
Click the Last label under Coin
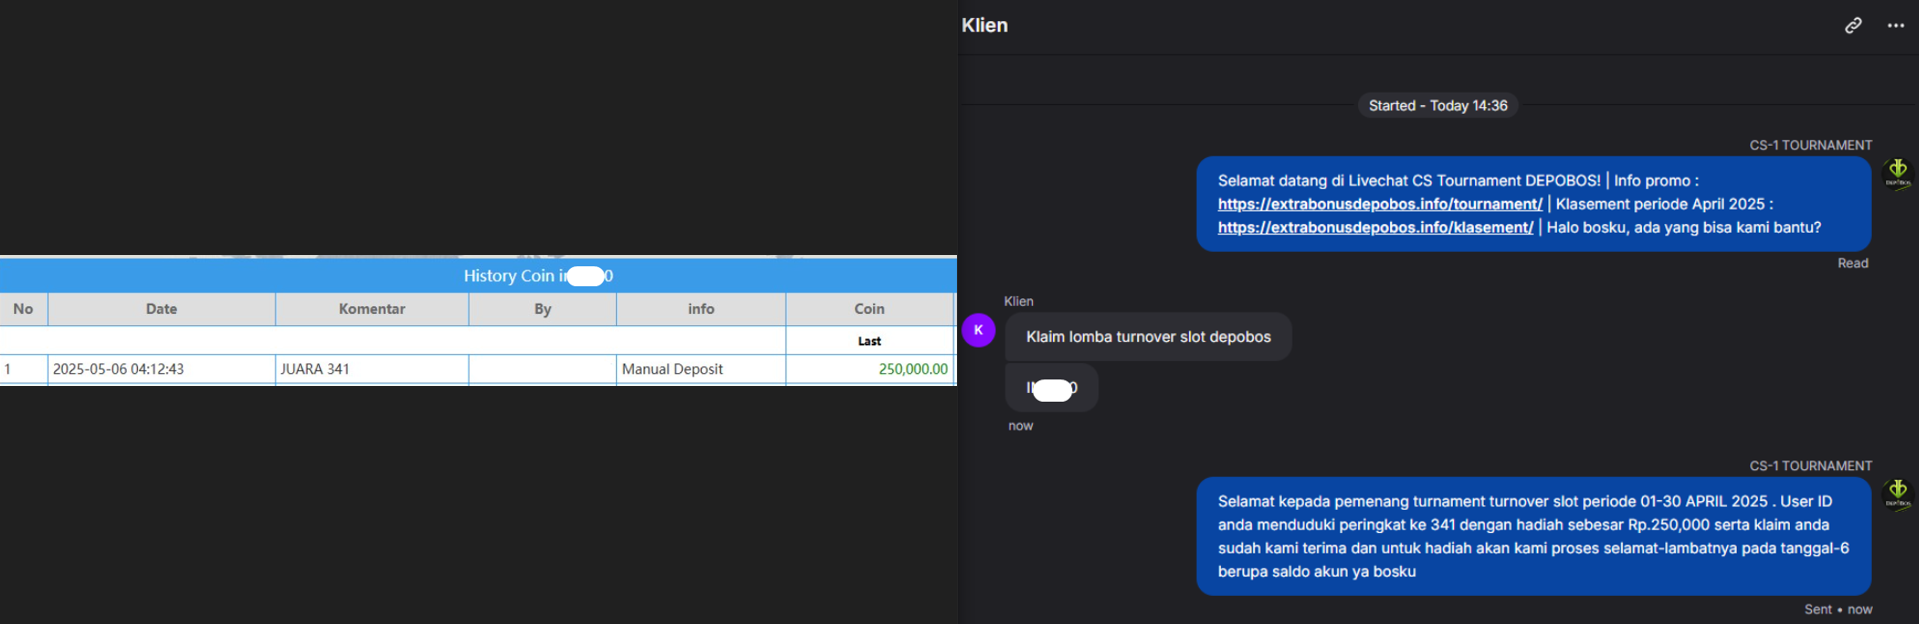[x=869, y=341]
